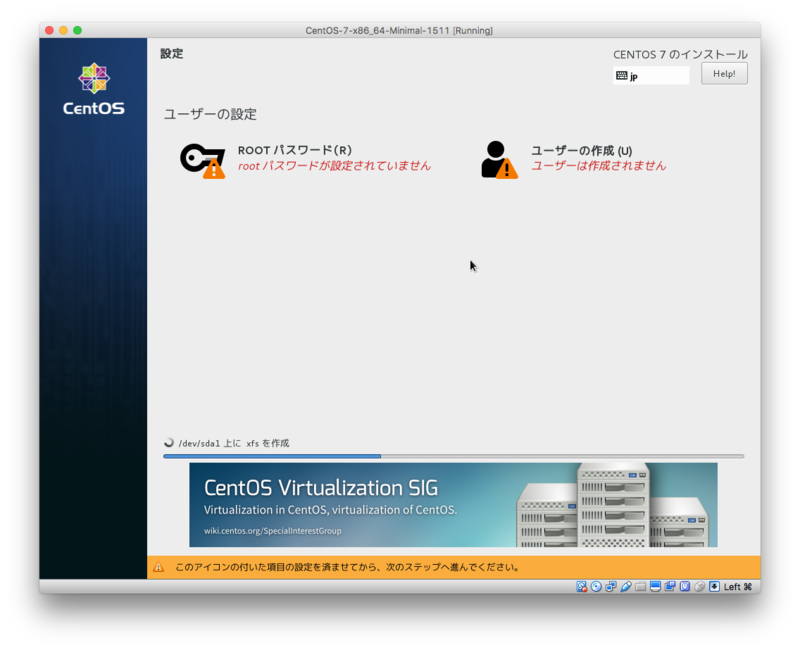The height and width of the screenshot is (650, 800).
Task: Close the VirtualBox window with red button
Action: point(49,30)
